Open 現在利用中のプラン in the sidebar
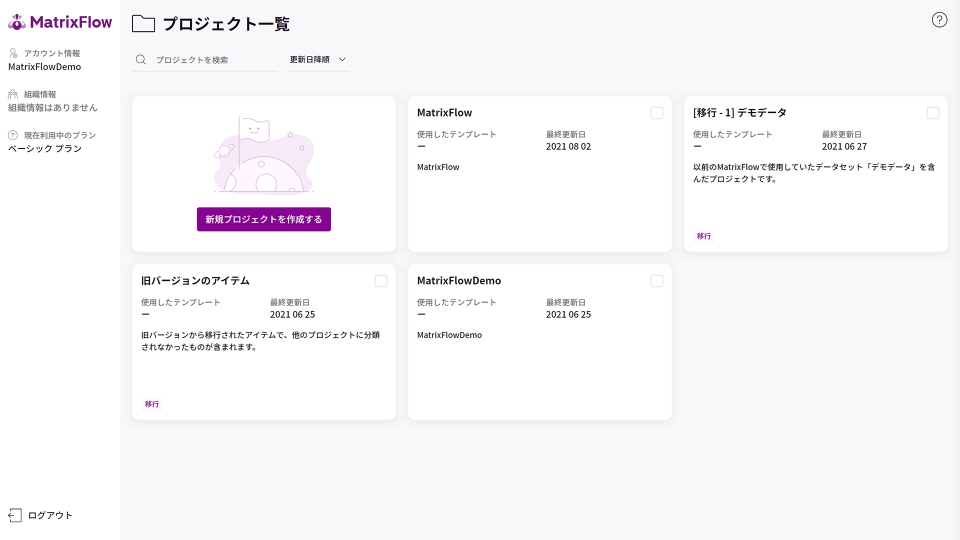Image resolution: width=960 pixels, height=540 pixels. tap(60, 135)
